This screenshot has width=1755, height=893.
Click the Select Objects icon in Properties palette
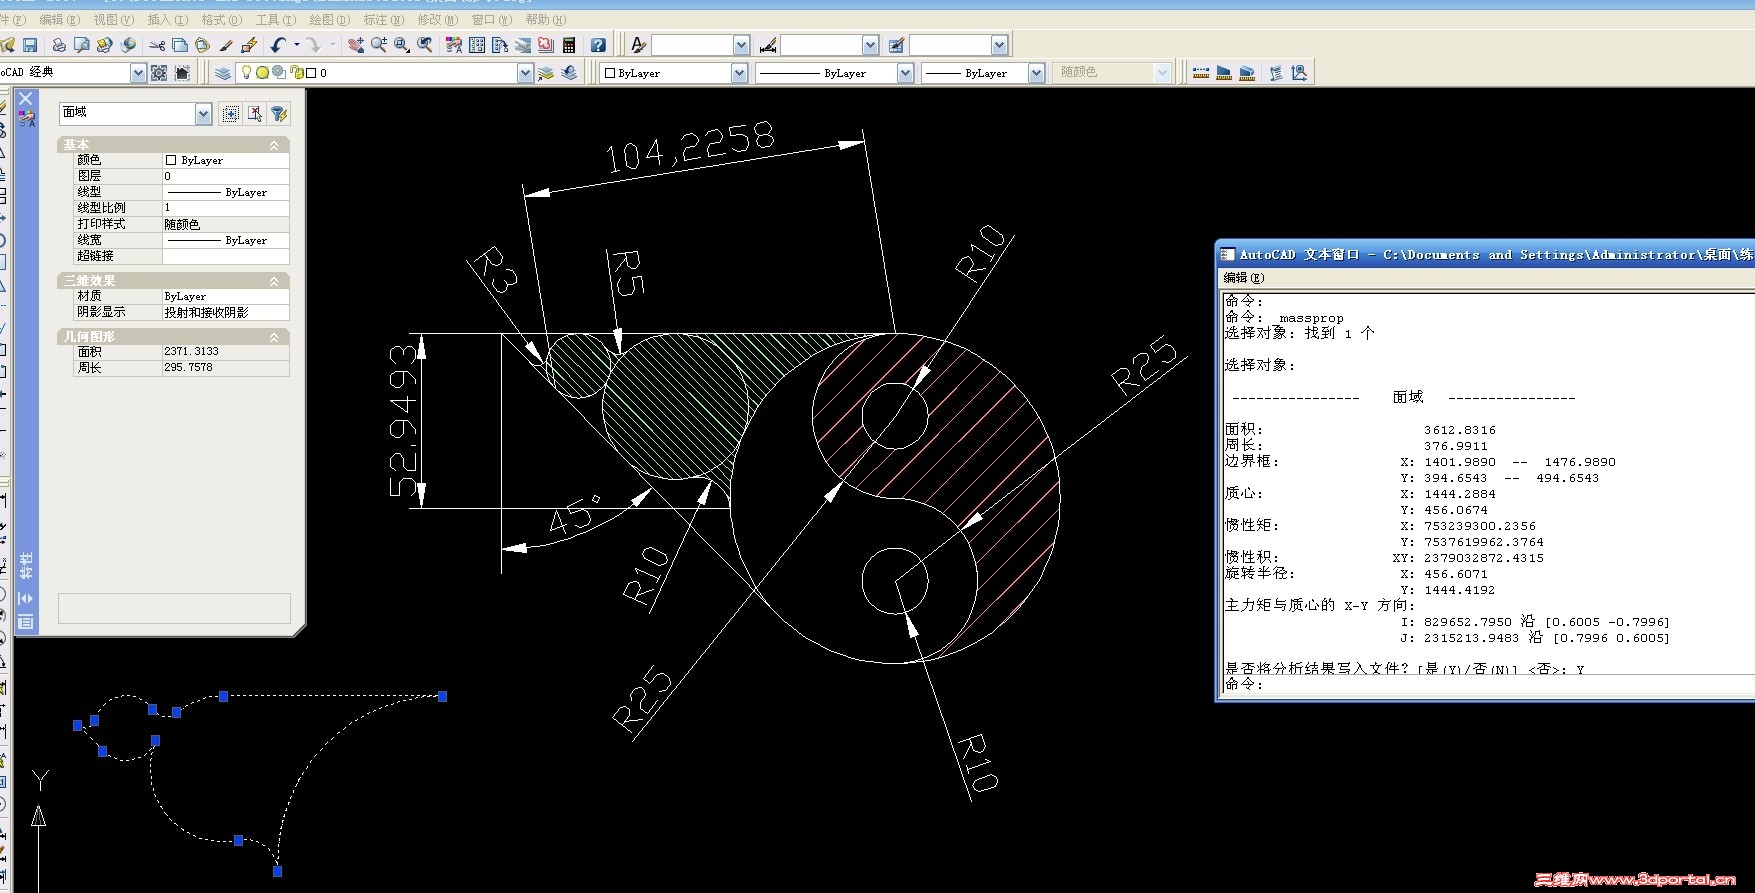[x=255, y=114]
